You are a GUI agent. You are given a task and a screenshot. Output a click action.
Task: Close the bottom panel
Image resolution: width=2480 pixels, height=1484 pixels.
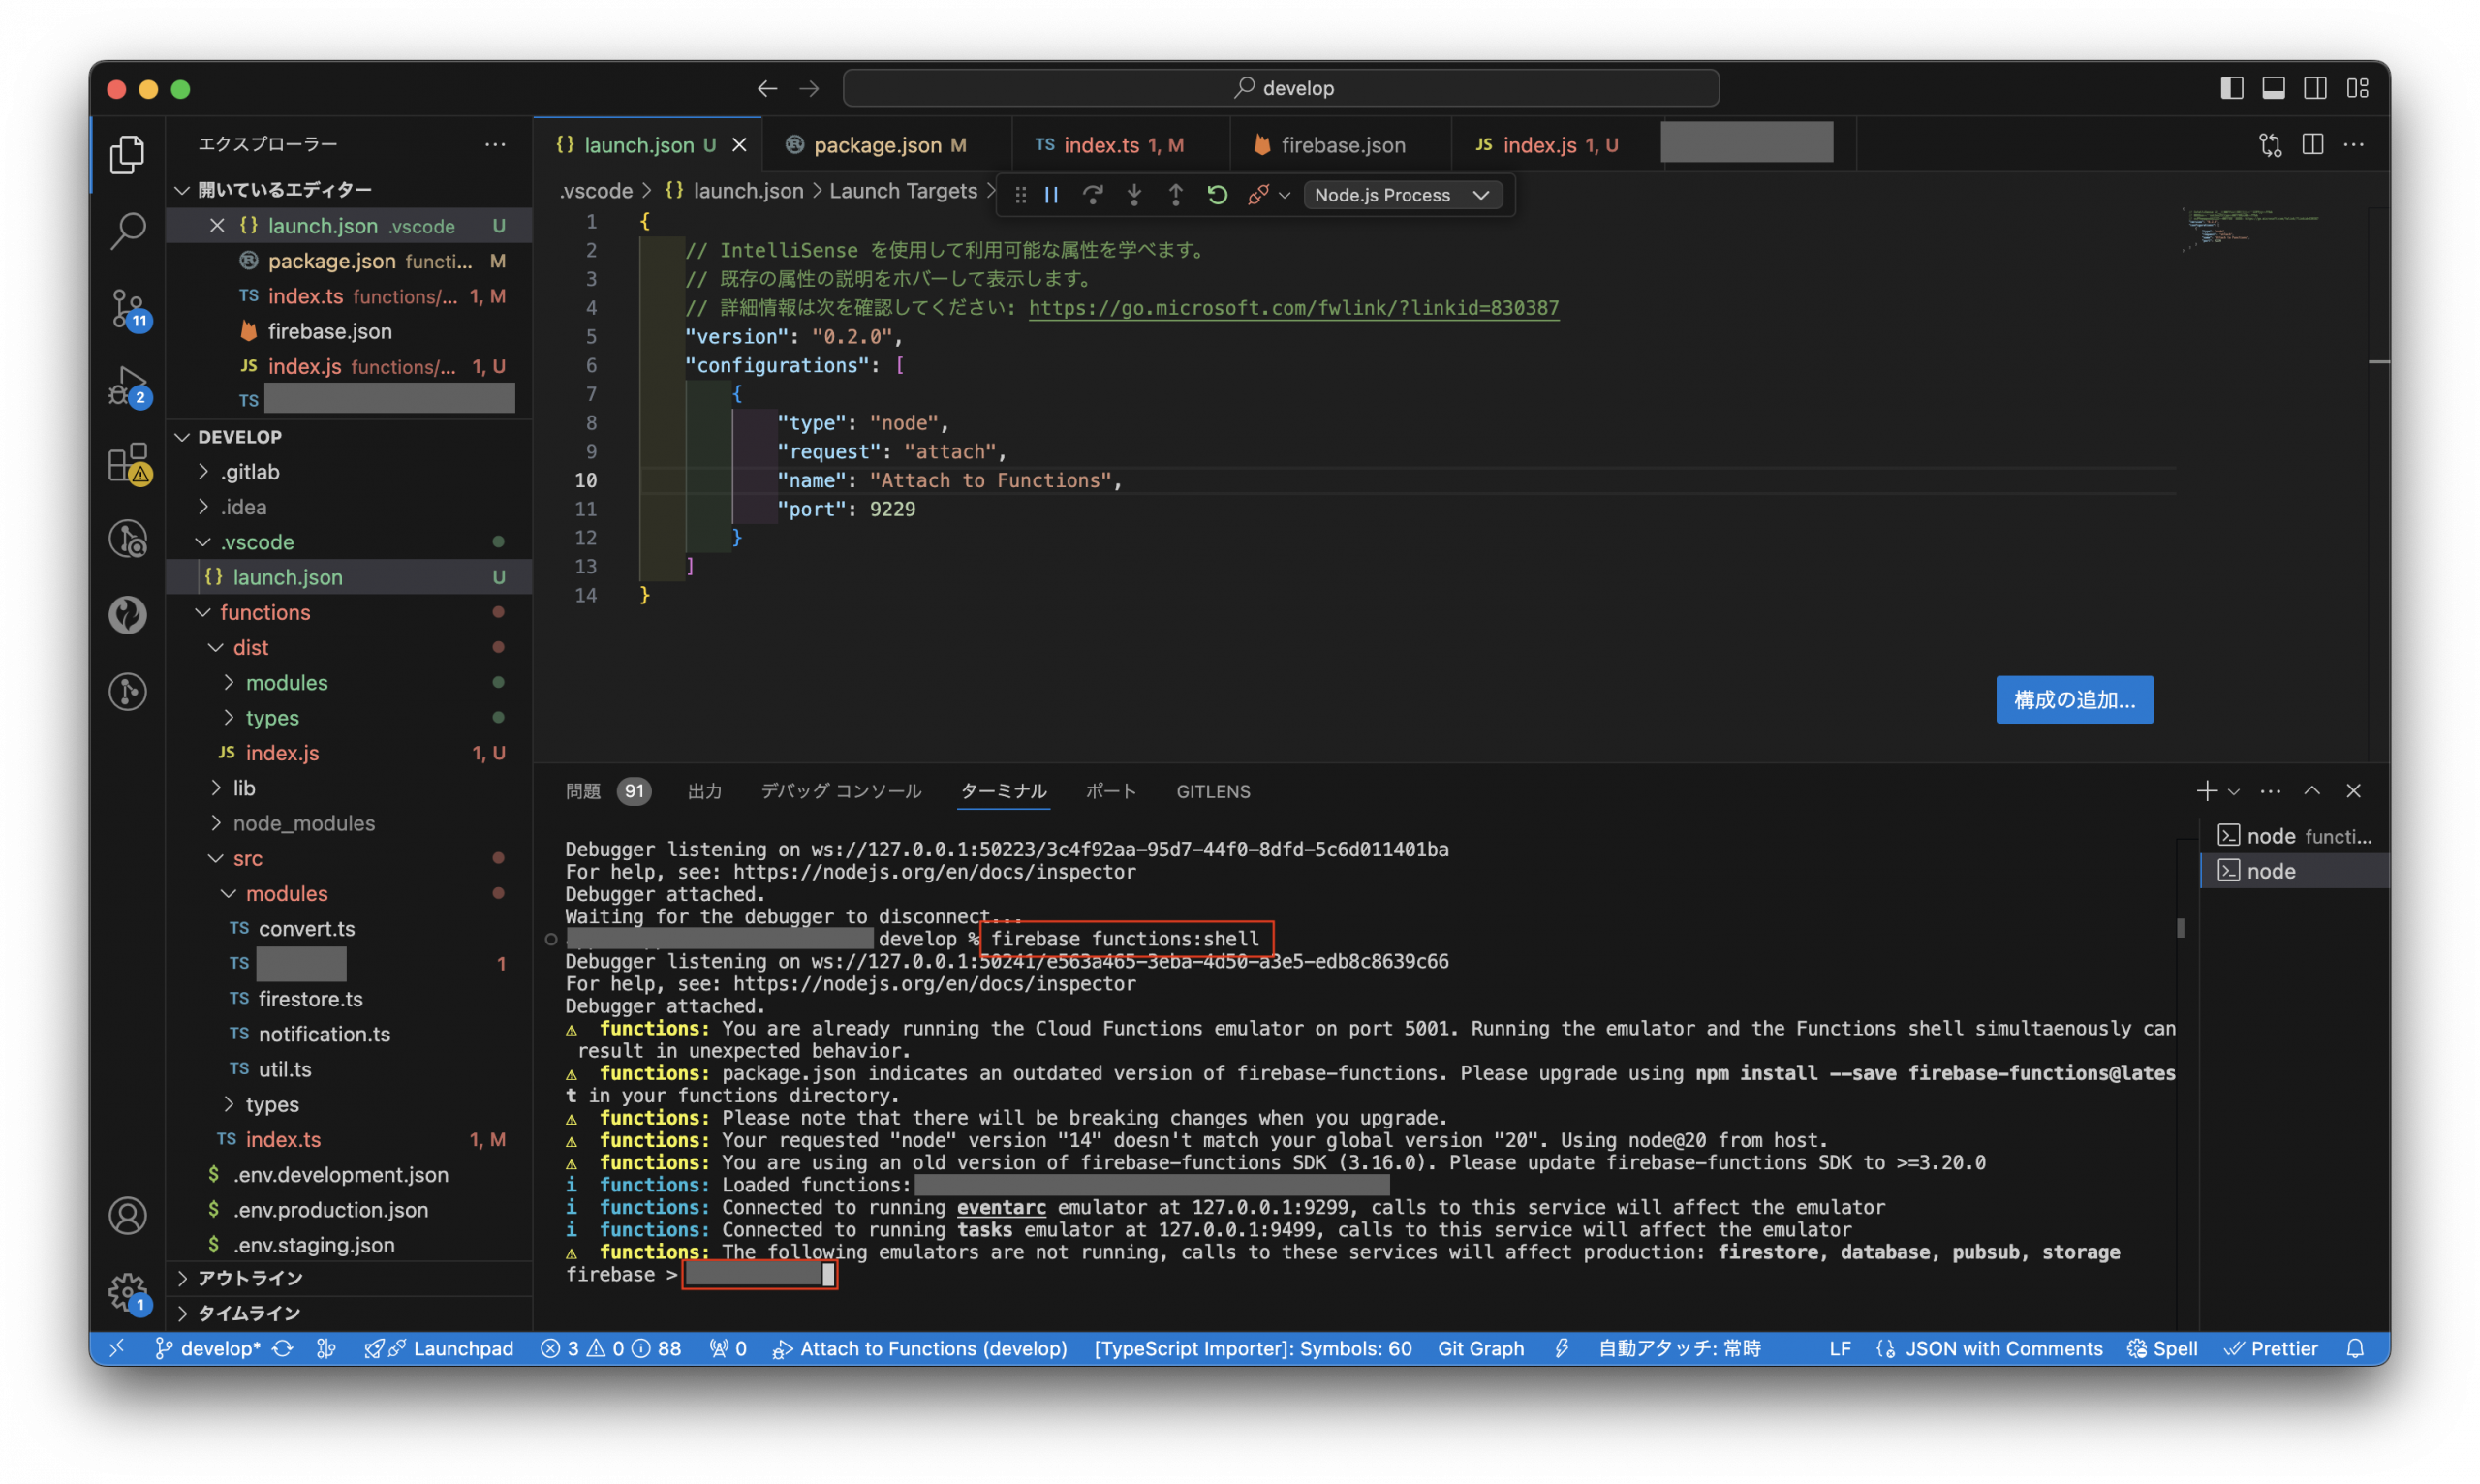[x=2354, y=791]
